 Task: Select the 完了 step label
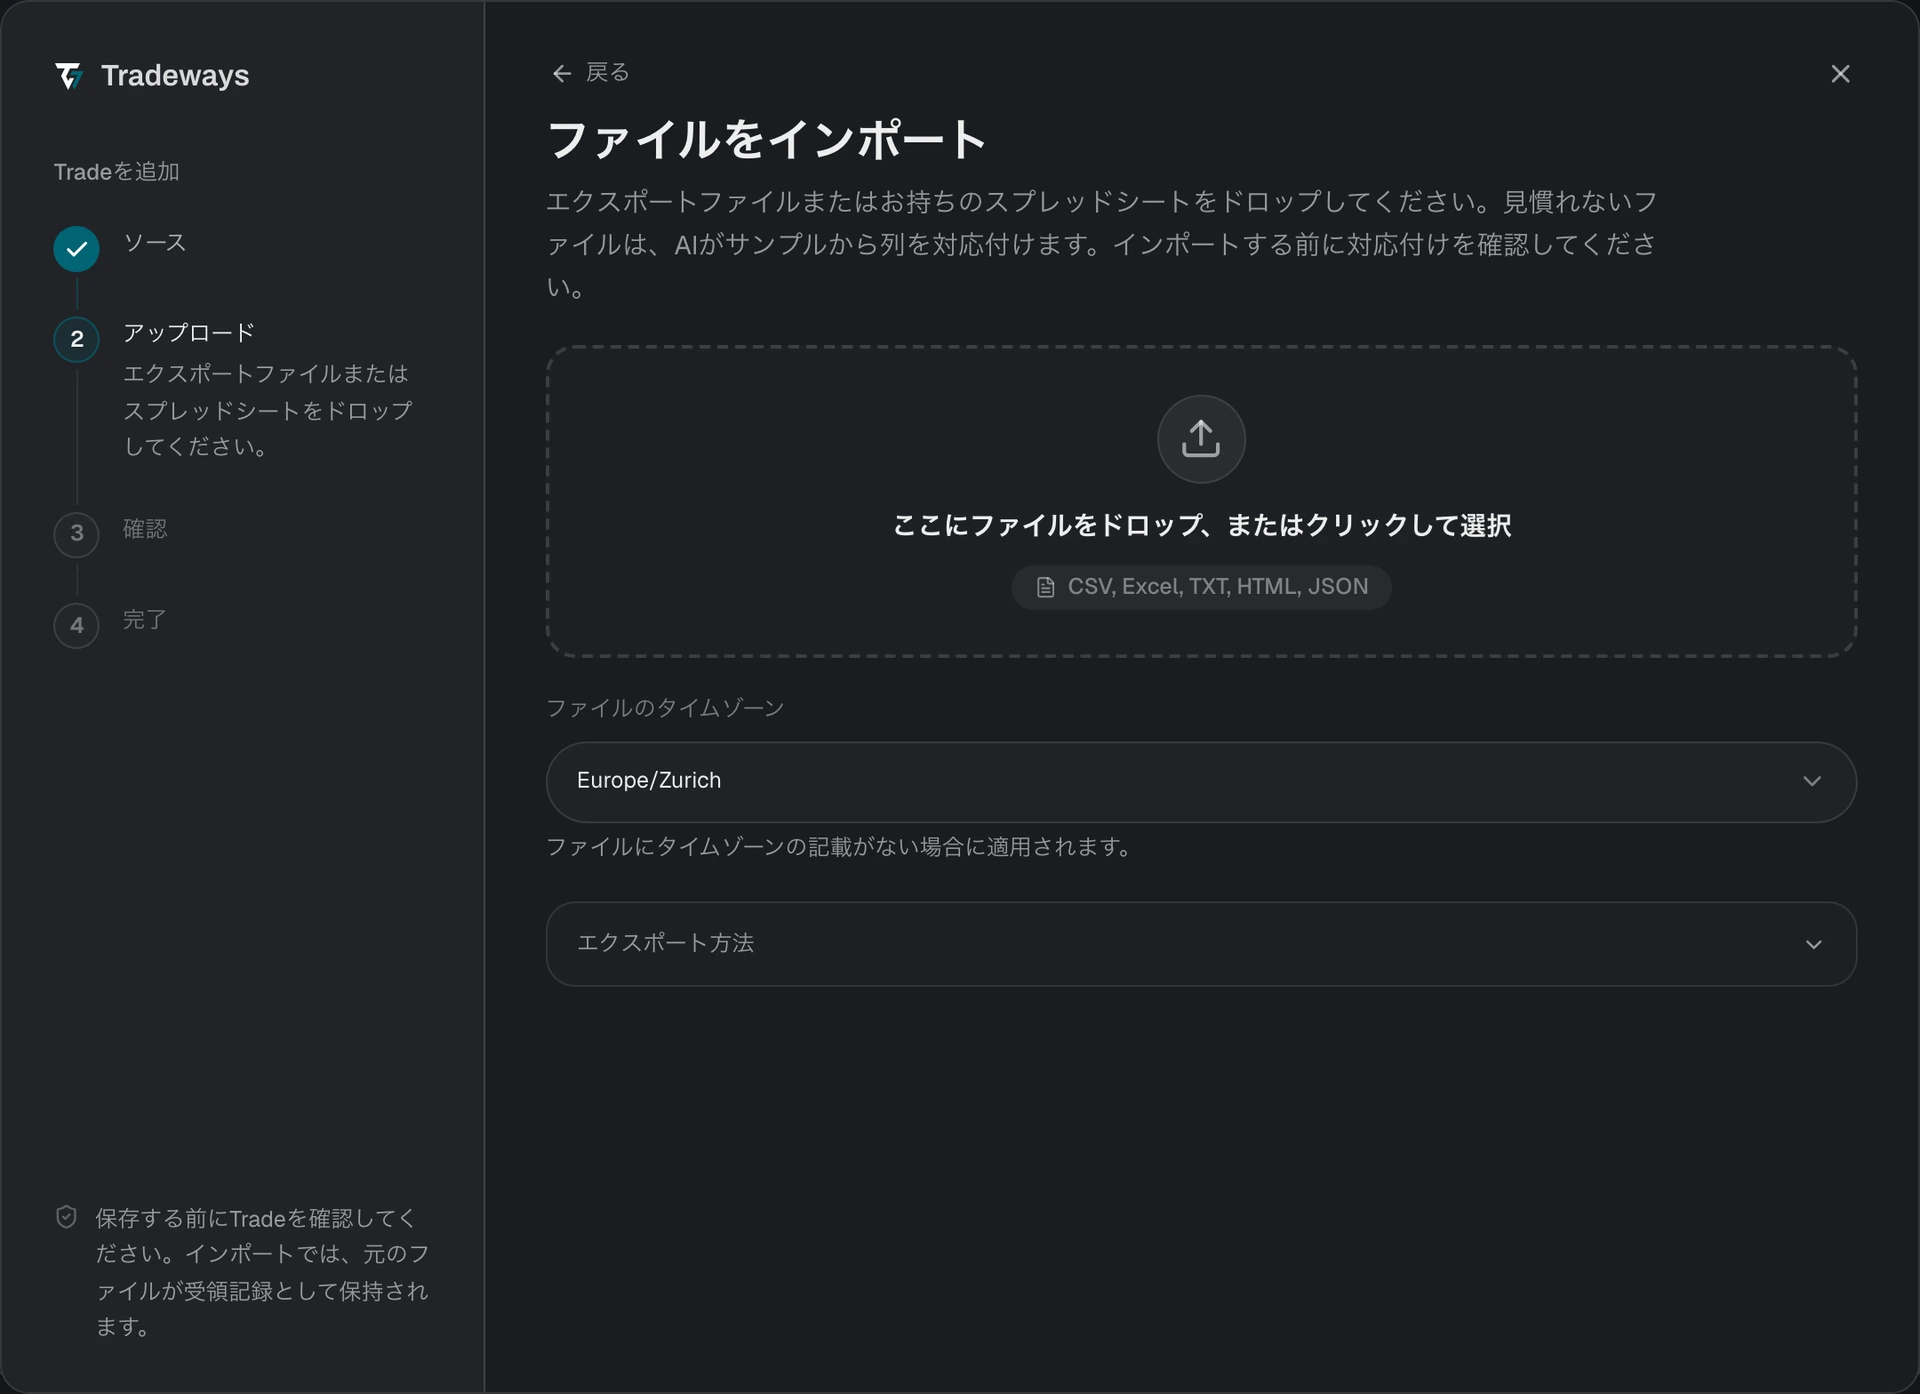[x=145, y=620]
